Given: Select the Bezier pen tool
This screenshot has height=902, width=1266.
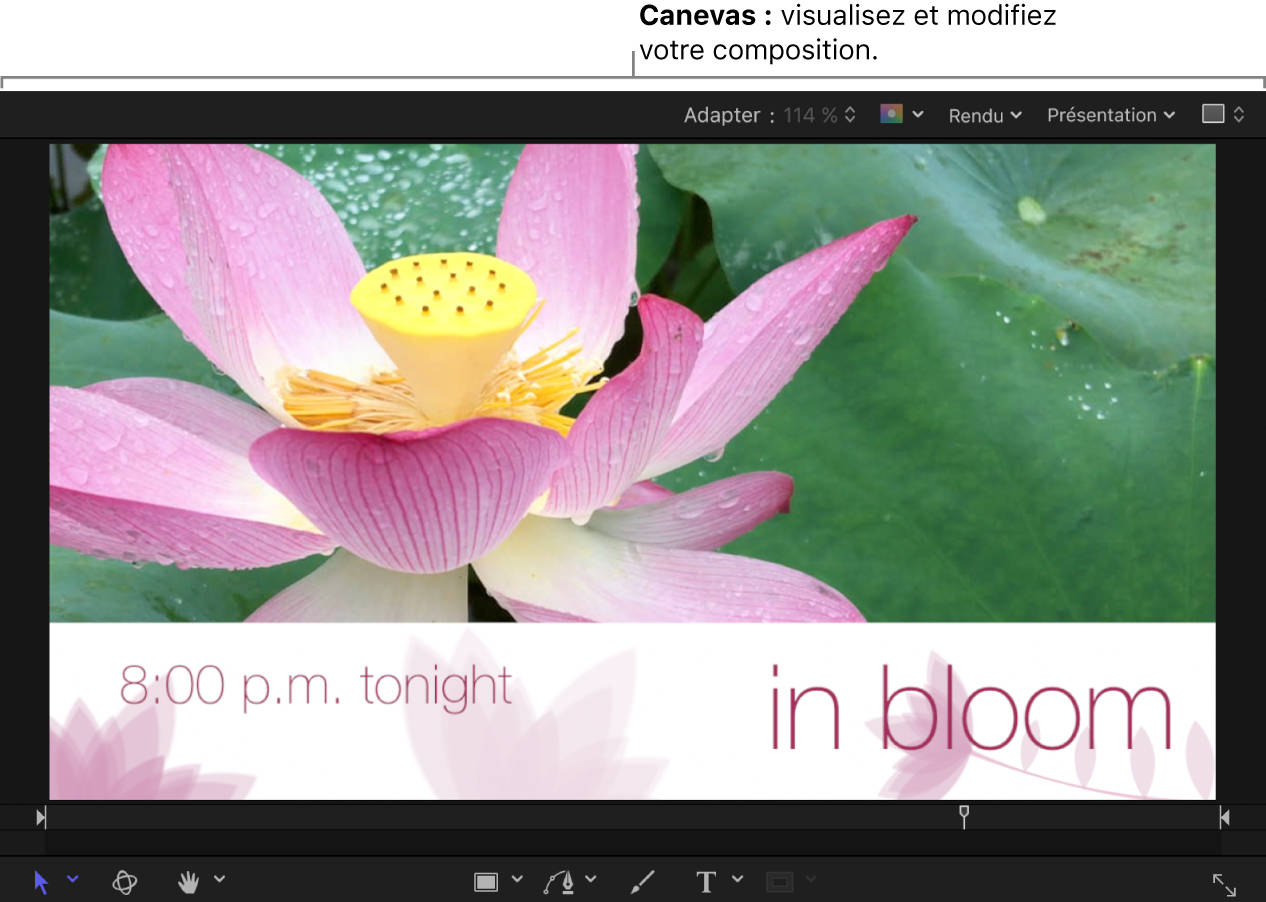Looking at the screenshot, I should pyautogui.click(x=560, y=881).
